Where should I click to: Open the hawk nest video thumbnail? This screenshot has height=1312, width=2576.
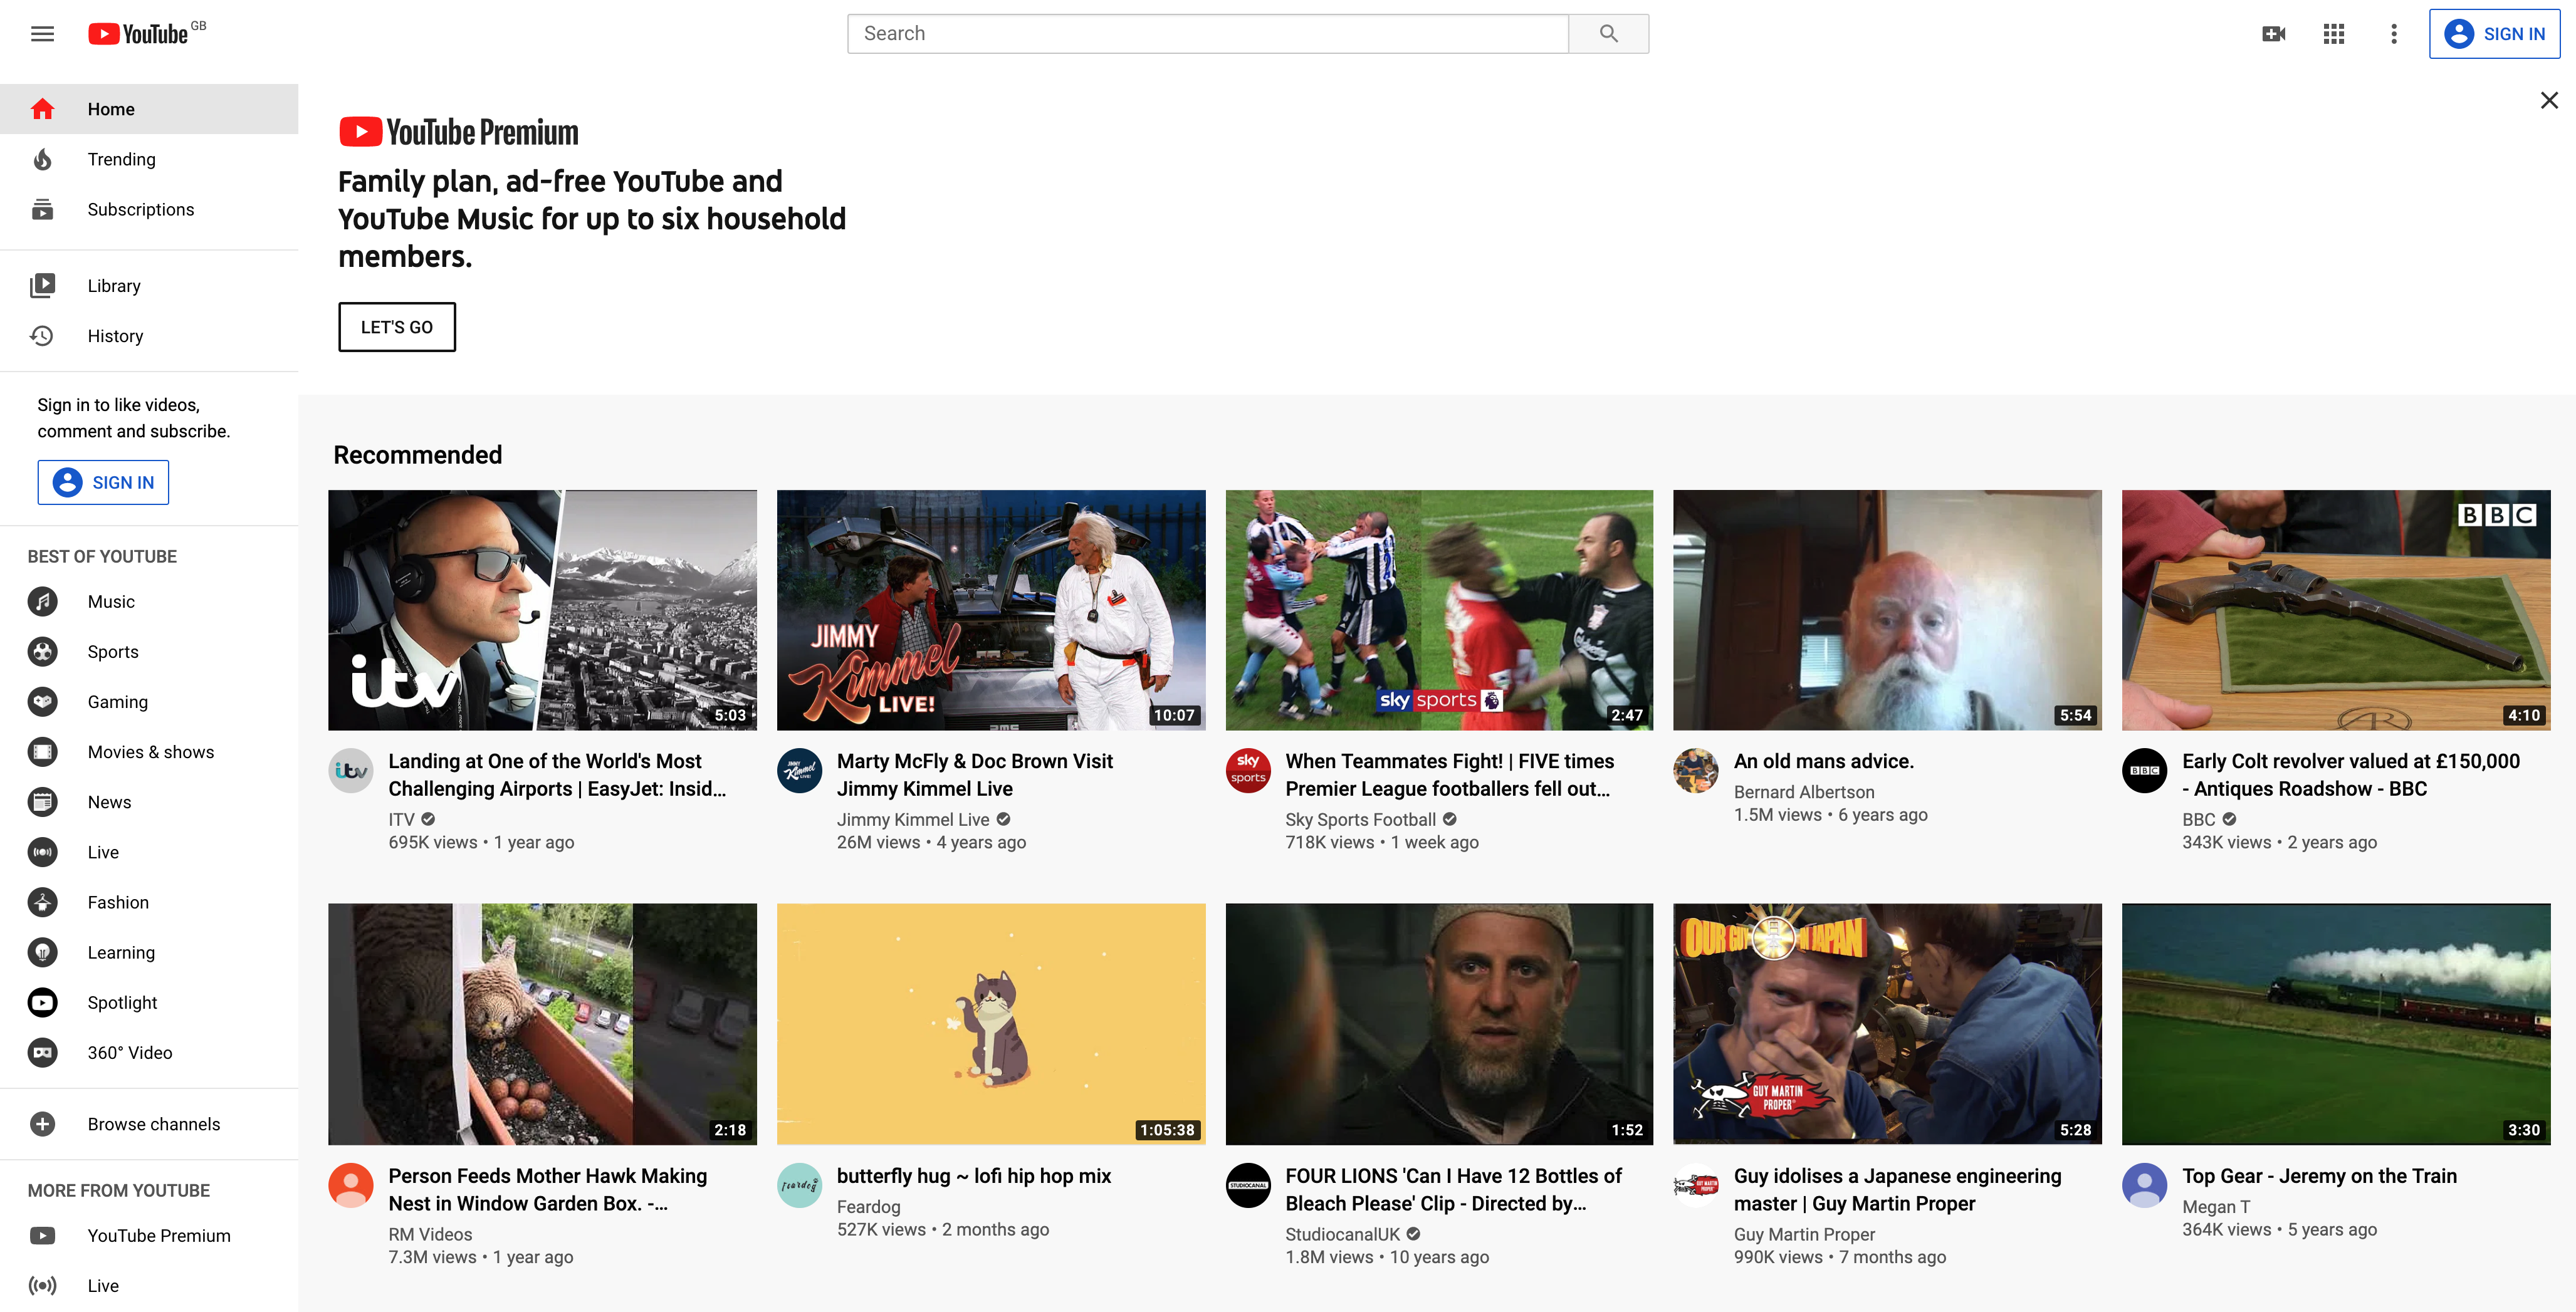tap(542, 1024)
